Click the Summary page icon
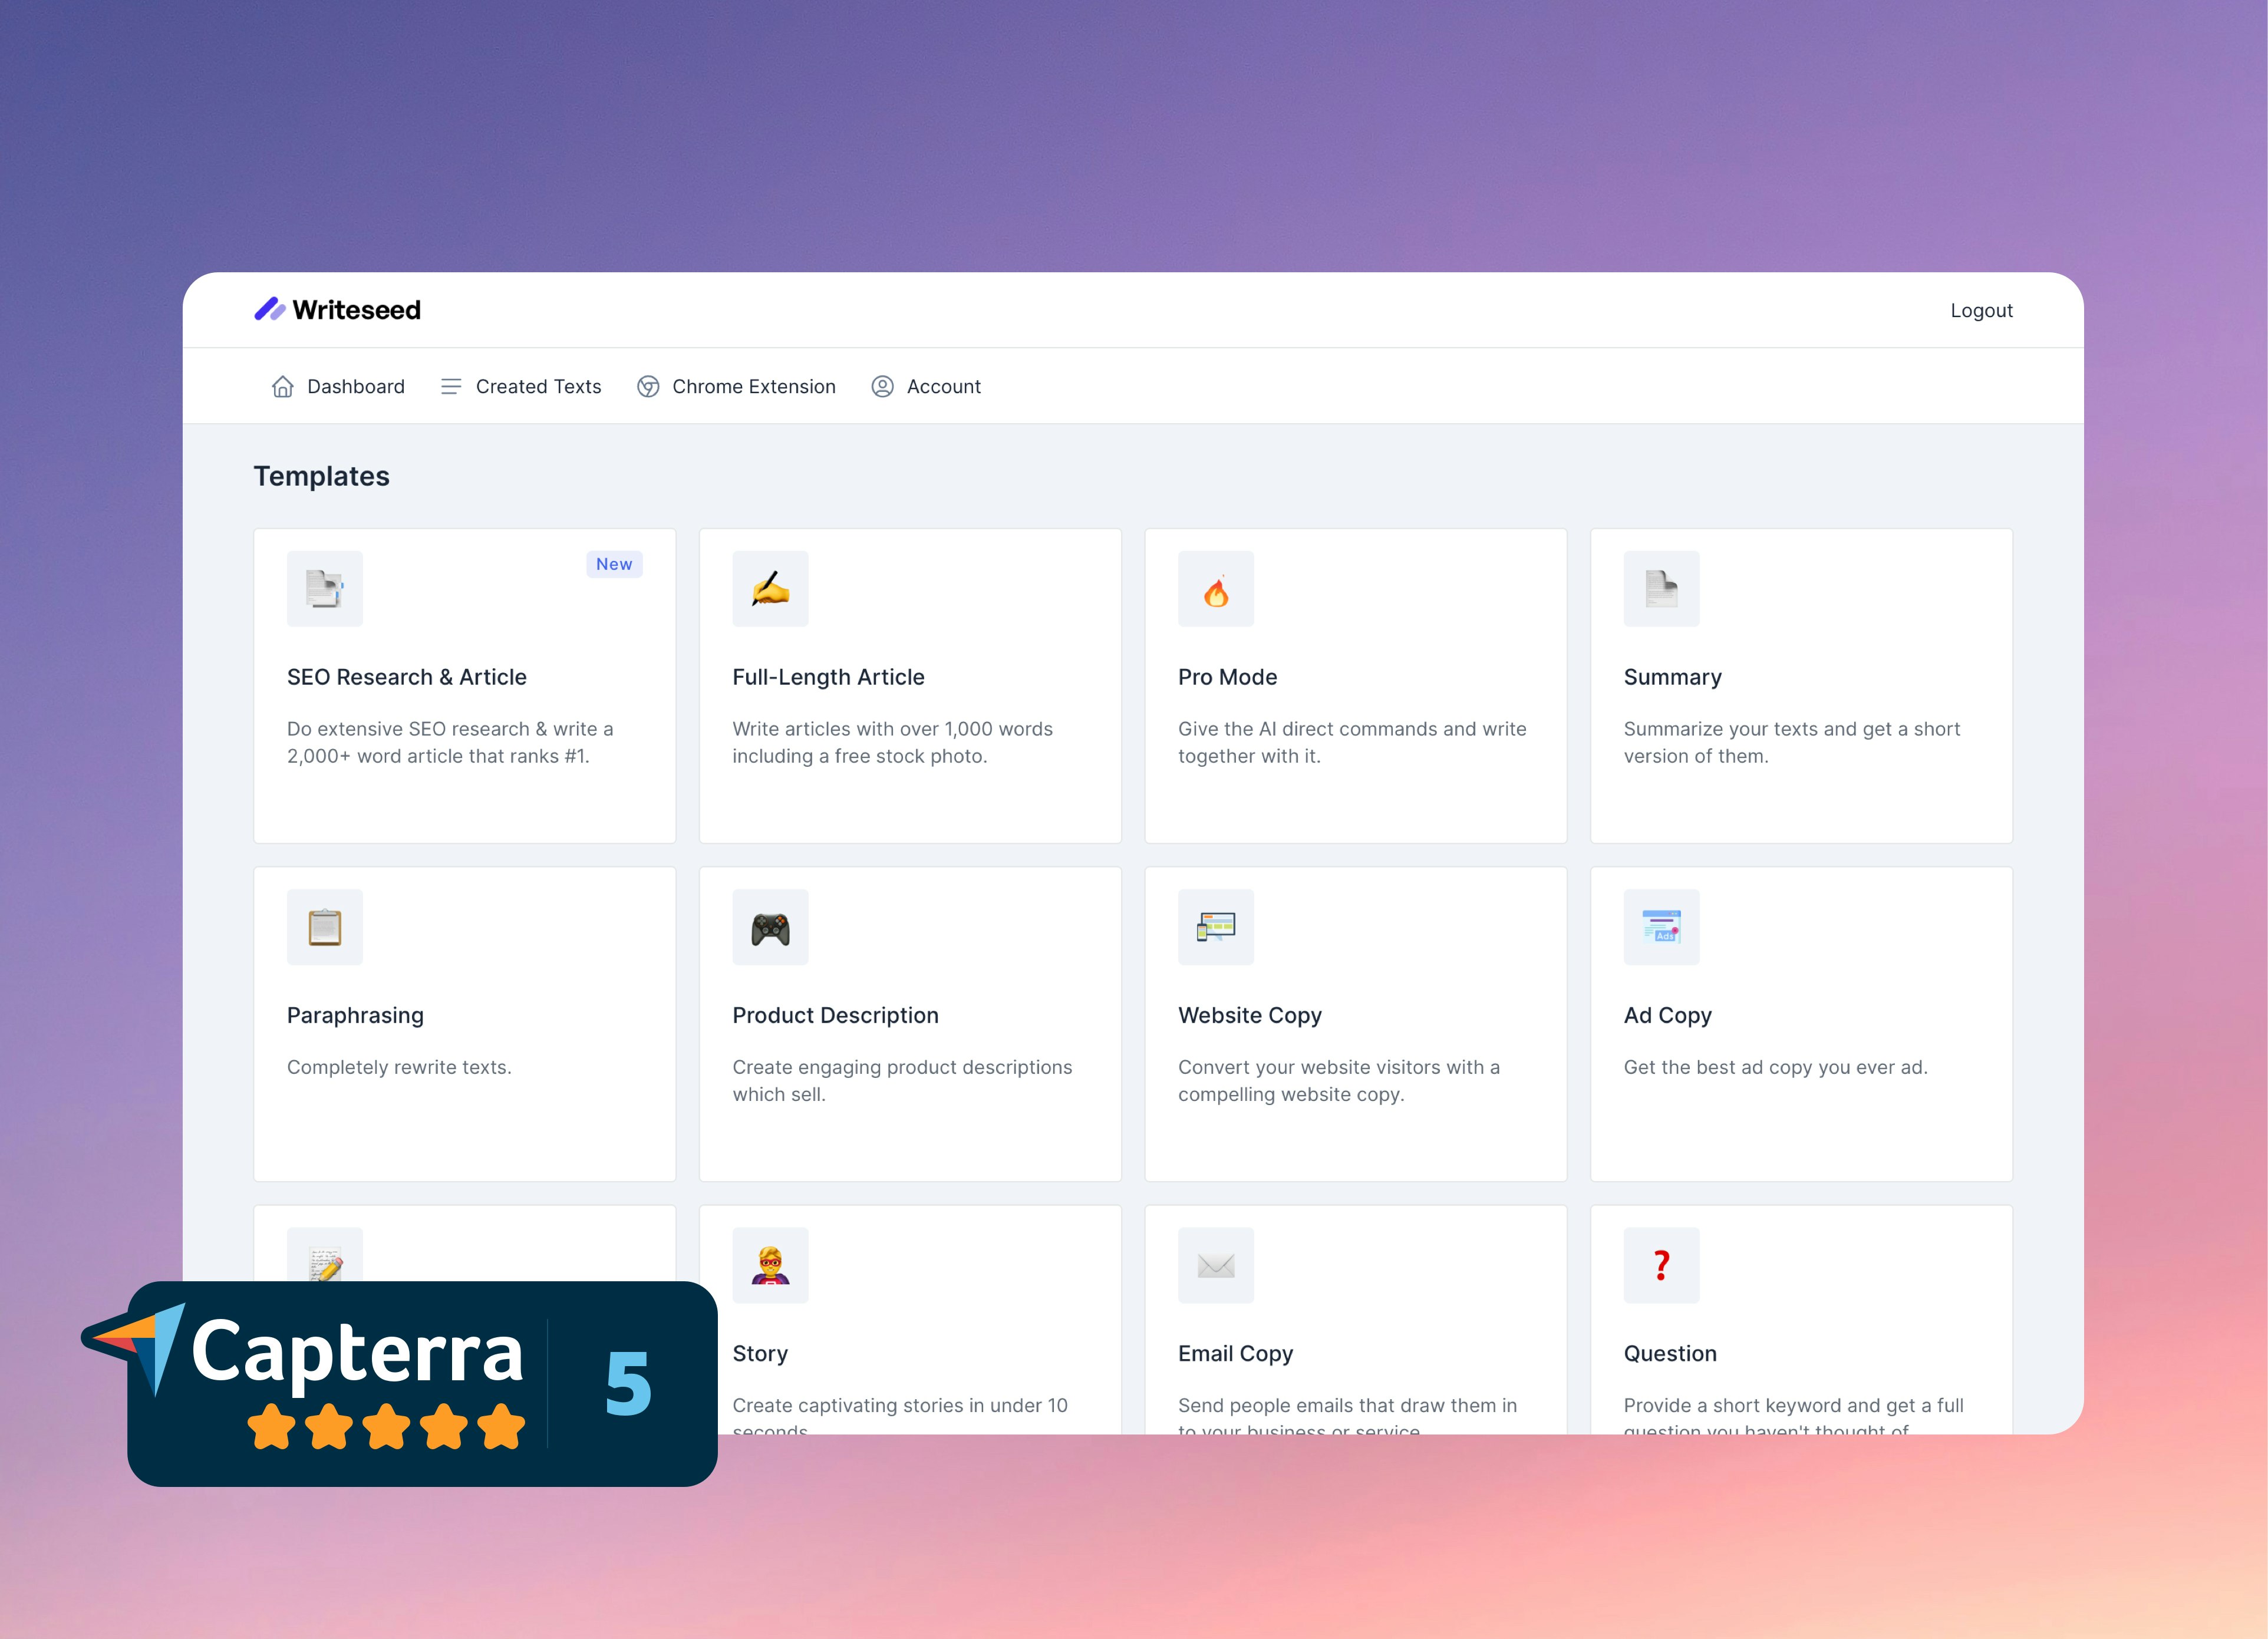Image resolution: width=2268 pixels, height=1639 pixels. 1661,589
